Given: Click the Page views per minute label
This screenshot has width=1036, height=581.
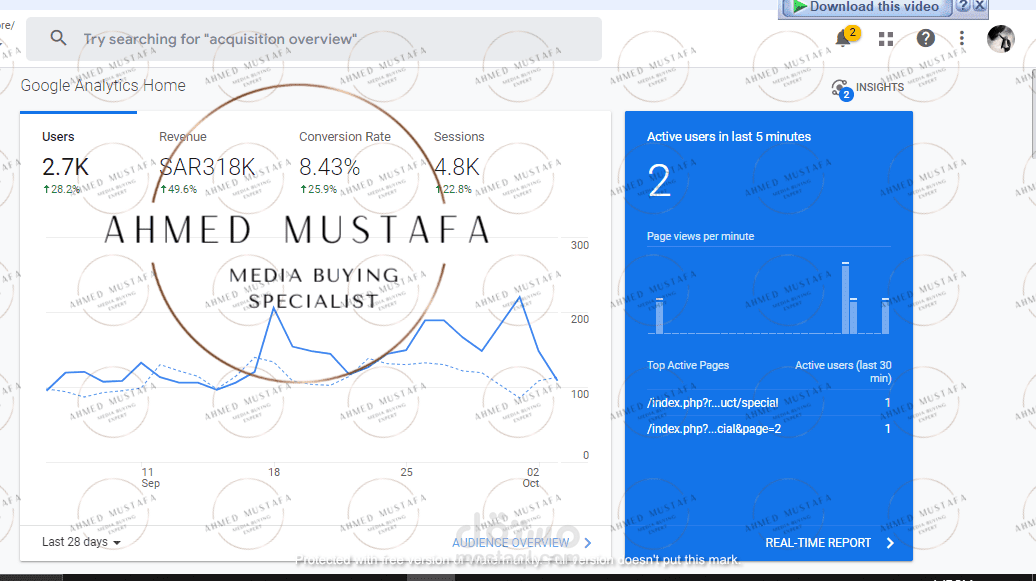Looking at the screenshot, I should point(700,236).
